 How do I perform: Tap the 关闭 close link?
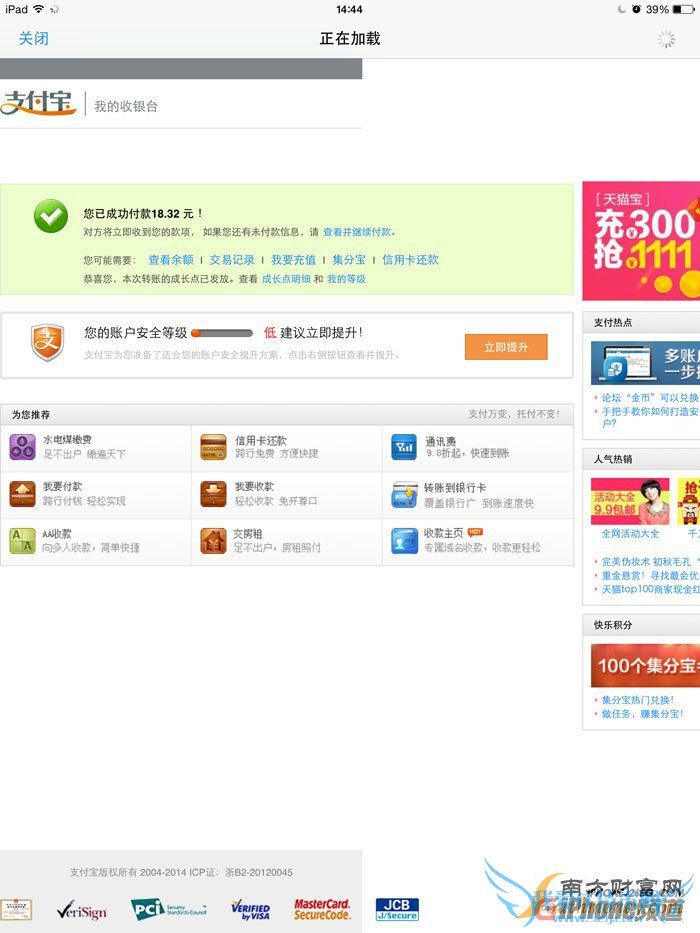tap(33, 39)
